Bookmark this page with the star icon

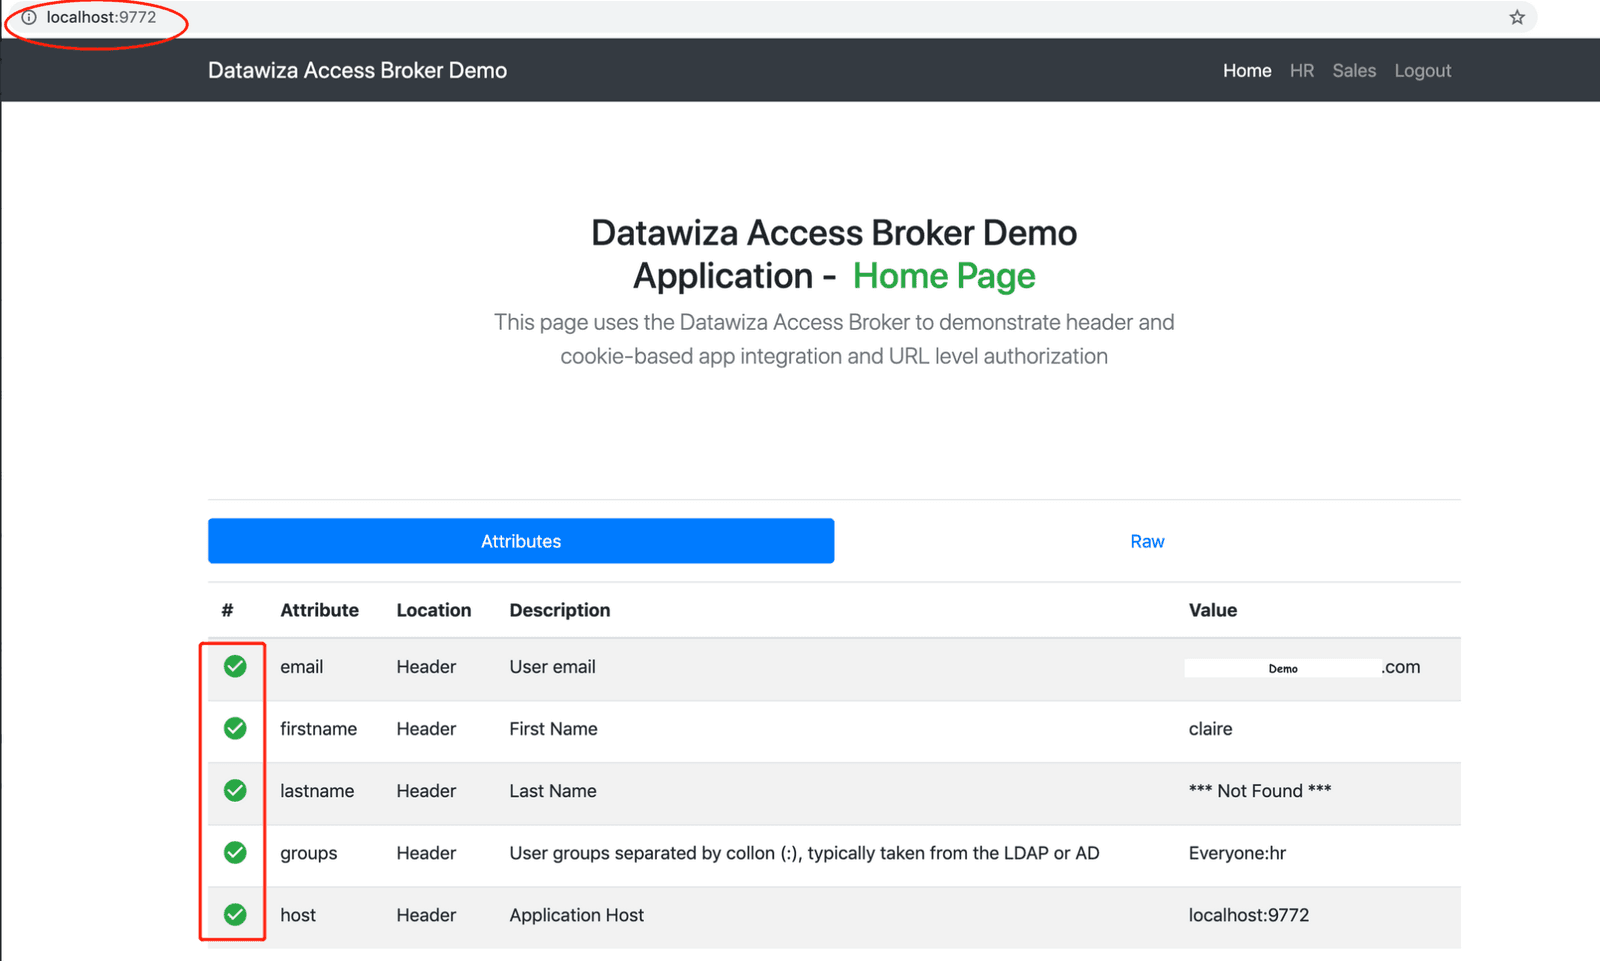1517,17
